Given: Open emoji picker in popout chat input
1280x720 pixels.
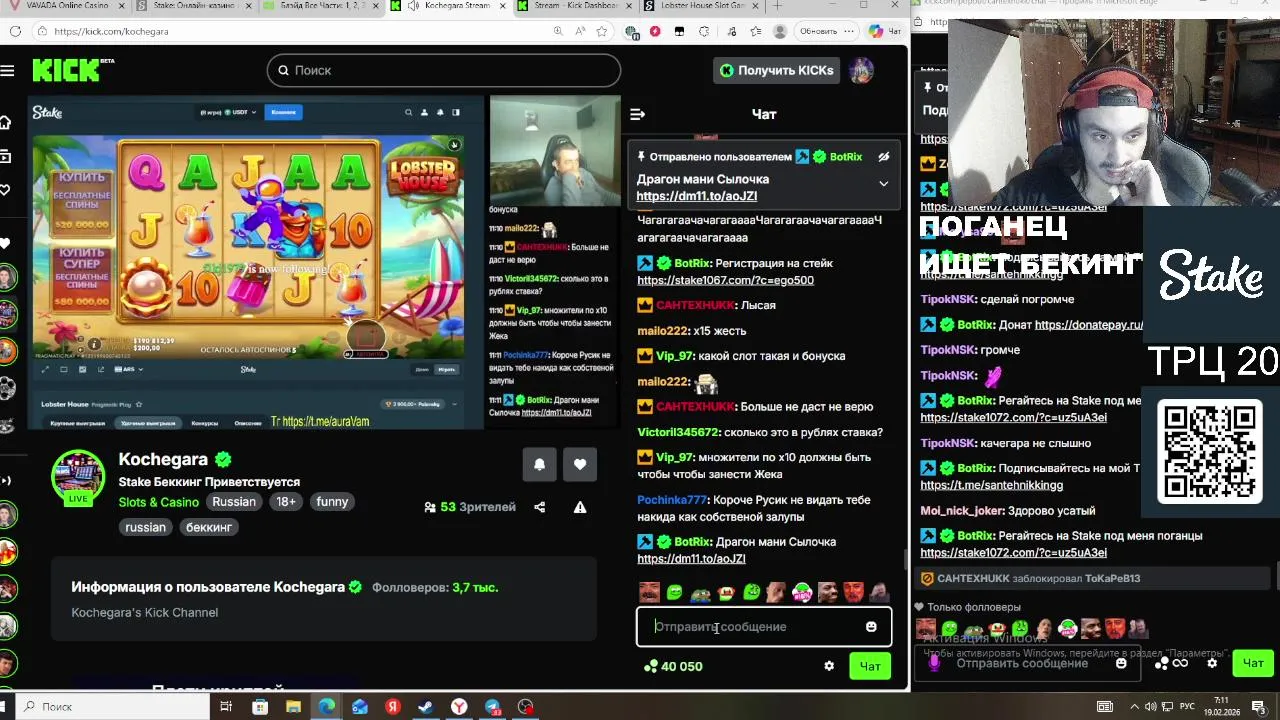Looking at the screenshot, I should (x=1121, y=663).
